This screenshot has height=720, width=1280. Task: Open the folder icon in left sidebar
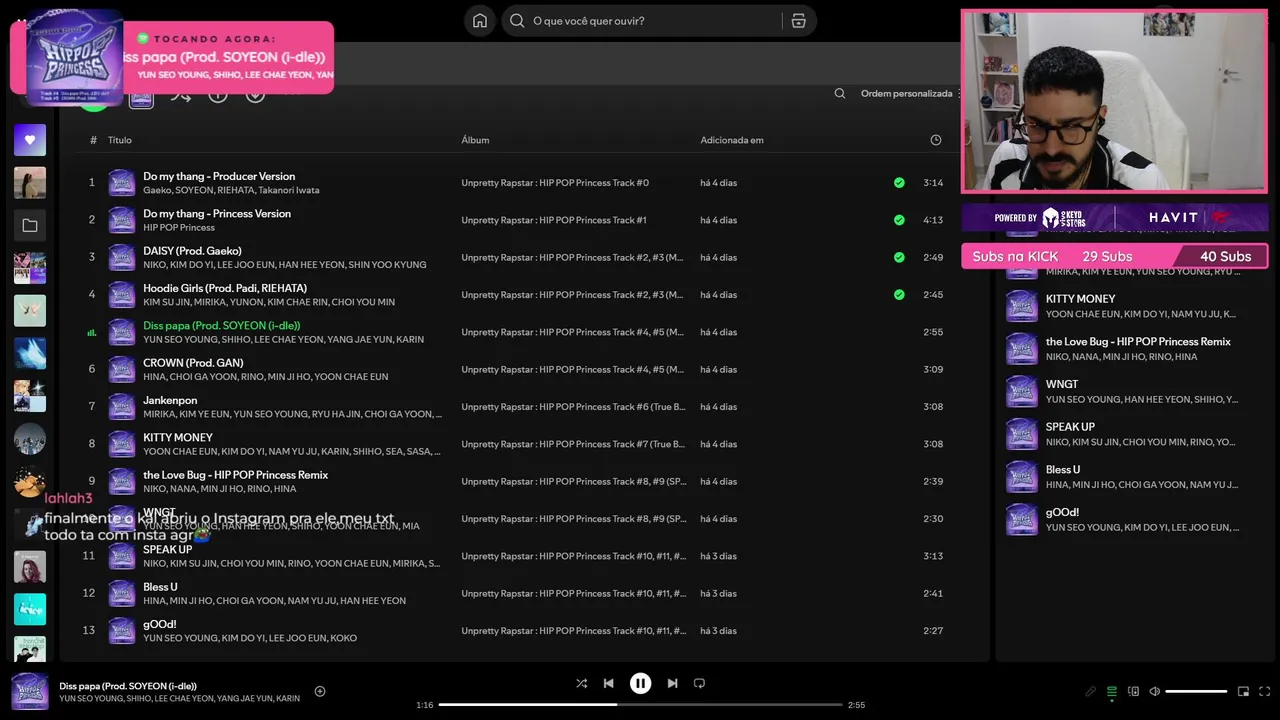tap(30, 226)
